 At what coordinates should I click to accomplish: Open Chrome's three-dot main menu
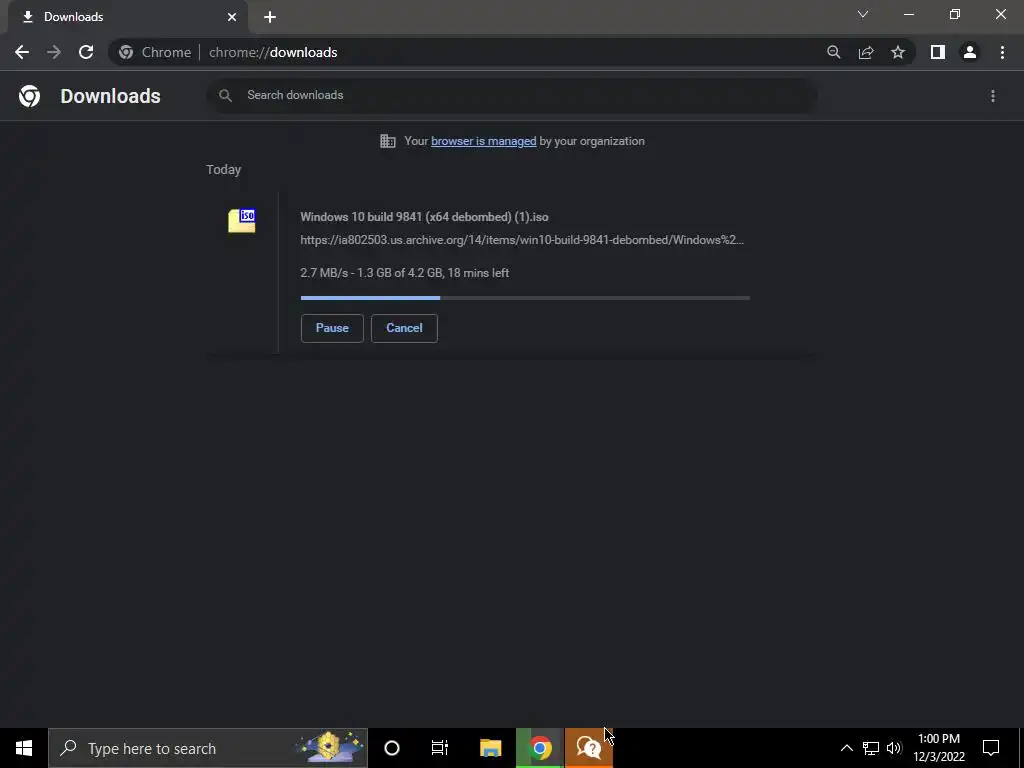click(x=1002, y=52)
